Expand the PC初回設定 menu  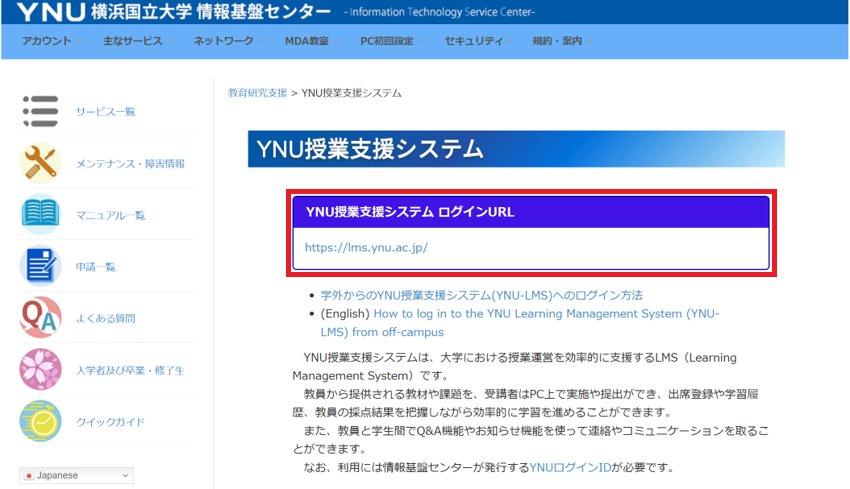click(x=391, y=41)
